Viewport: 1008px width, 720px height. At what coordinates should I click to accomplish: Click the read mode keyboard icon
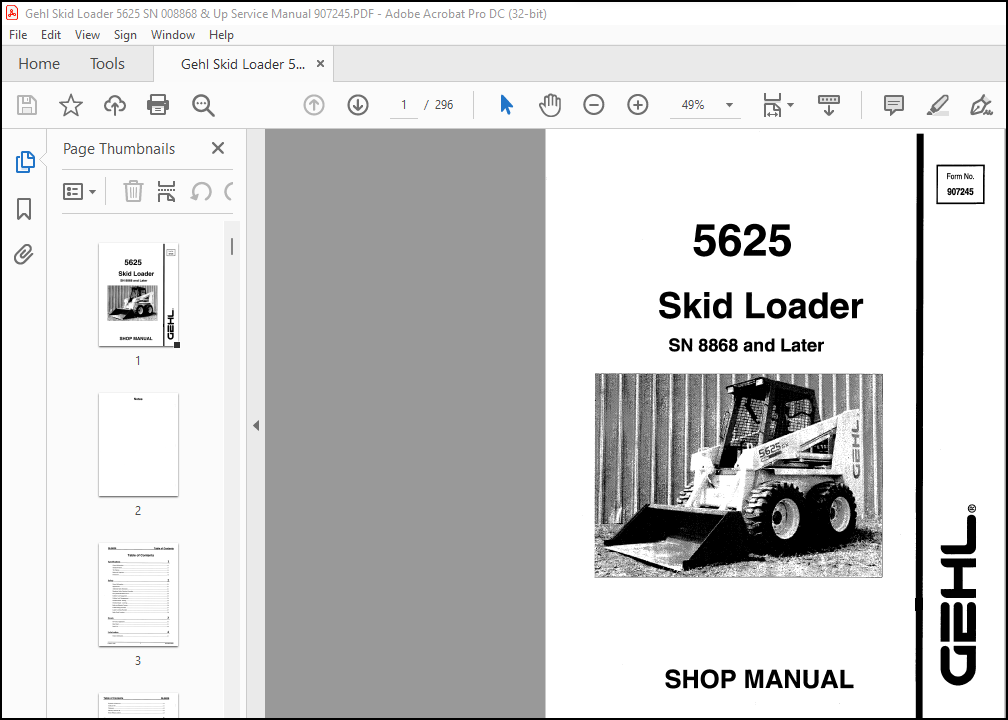click(829, 105)
